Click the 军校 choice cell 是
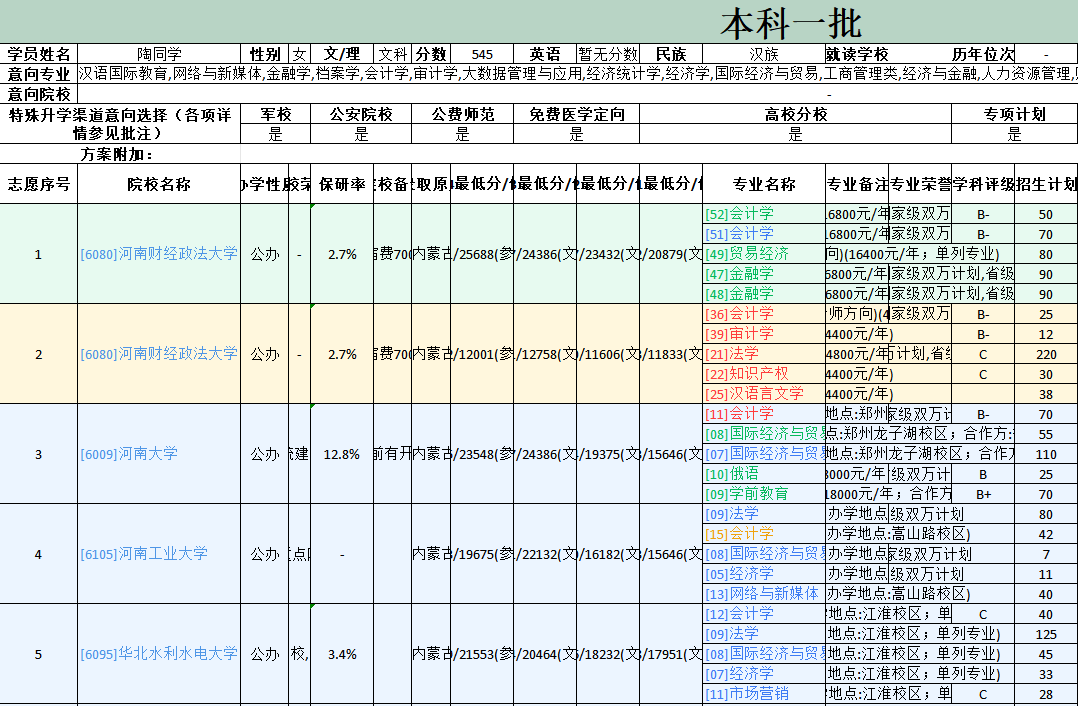The height and width of the screenshot is (706, 1078). pos(275,131)
